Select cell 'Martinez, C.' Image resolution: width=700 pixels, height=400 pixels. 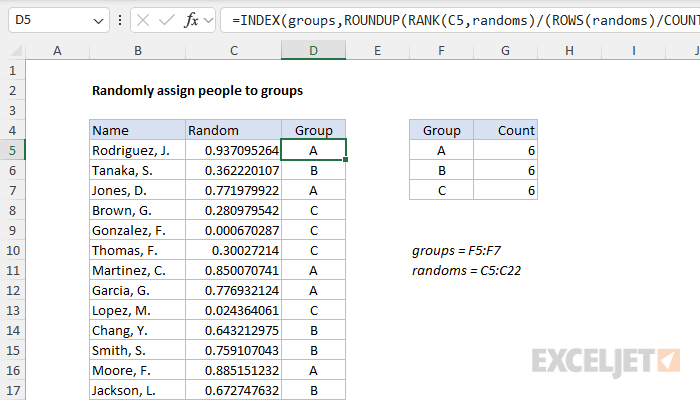pyautogui.click(x=138, y=271)
